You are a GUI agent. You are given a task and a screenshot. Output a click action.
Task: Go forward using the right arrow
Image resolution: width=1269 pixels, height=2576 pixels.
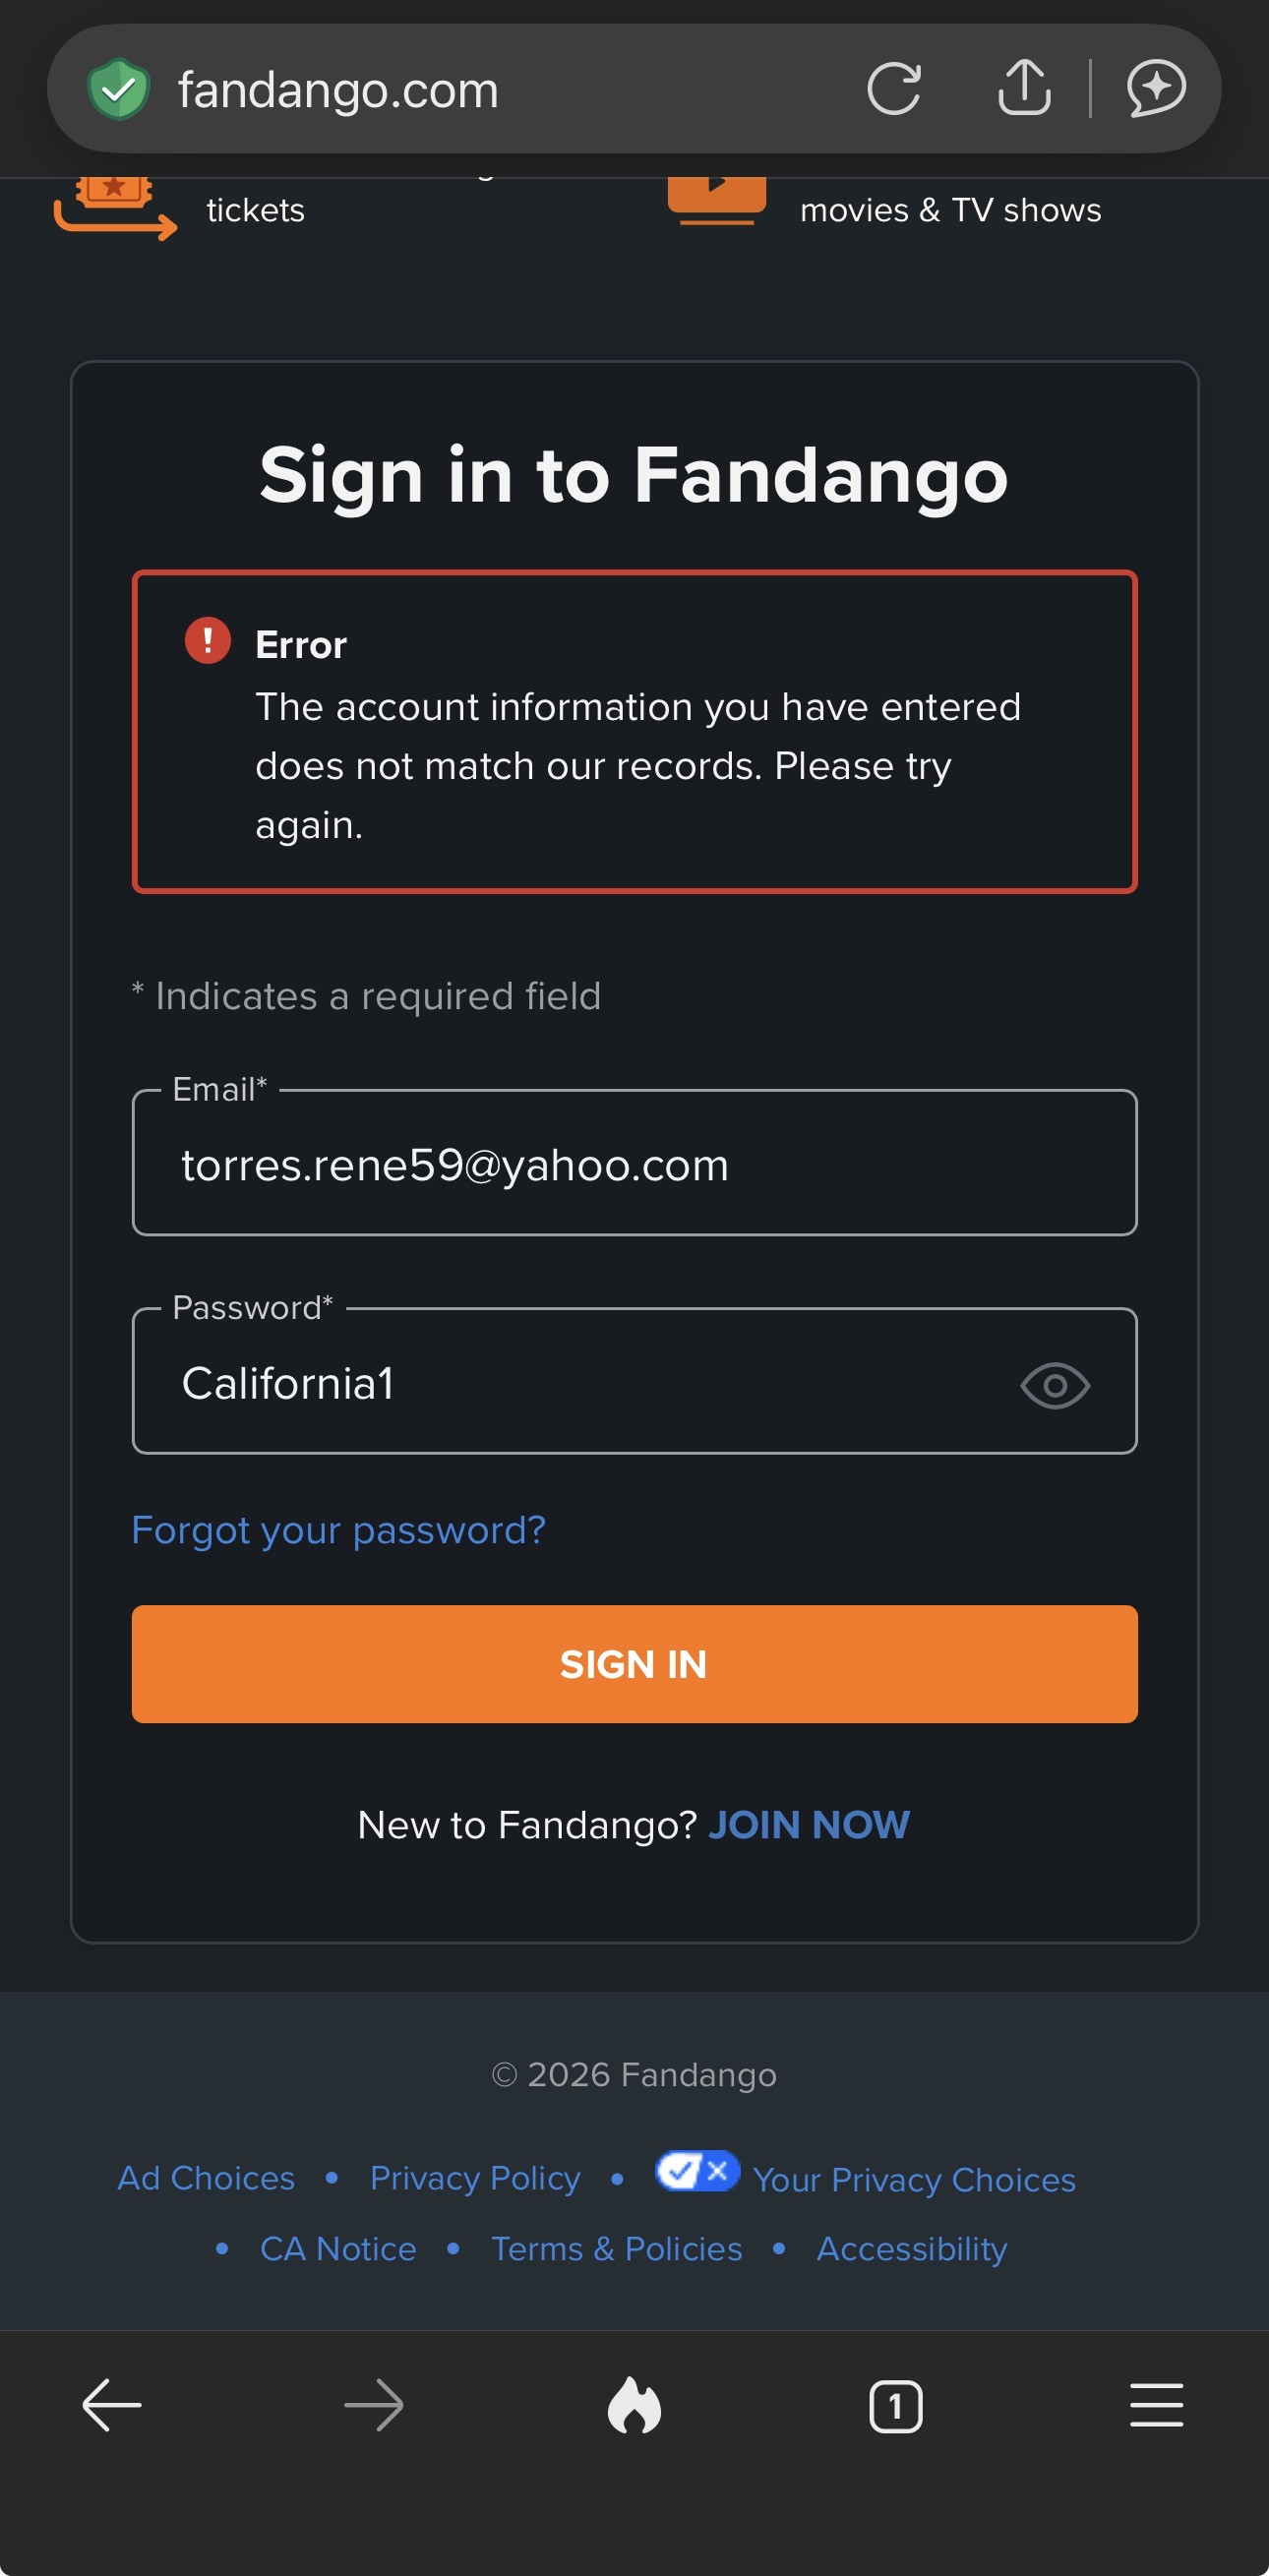point(373,2405)
